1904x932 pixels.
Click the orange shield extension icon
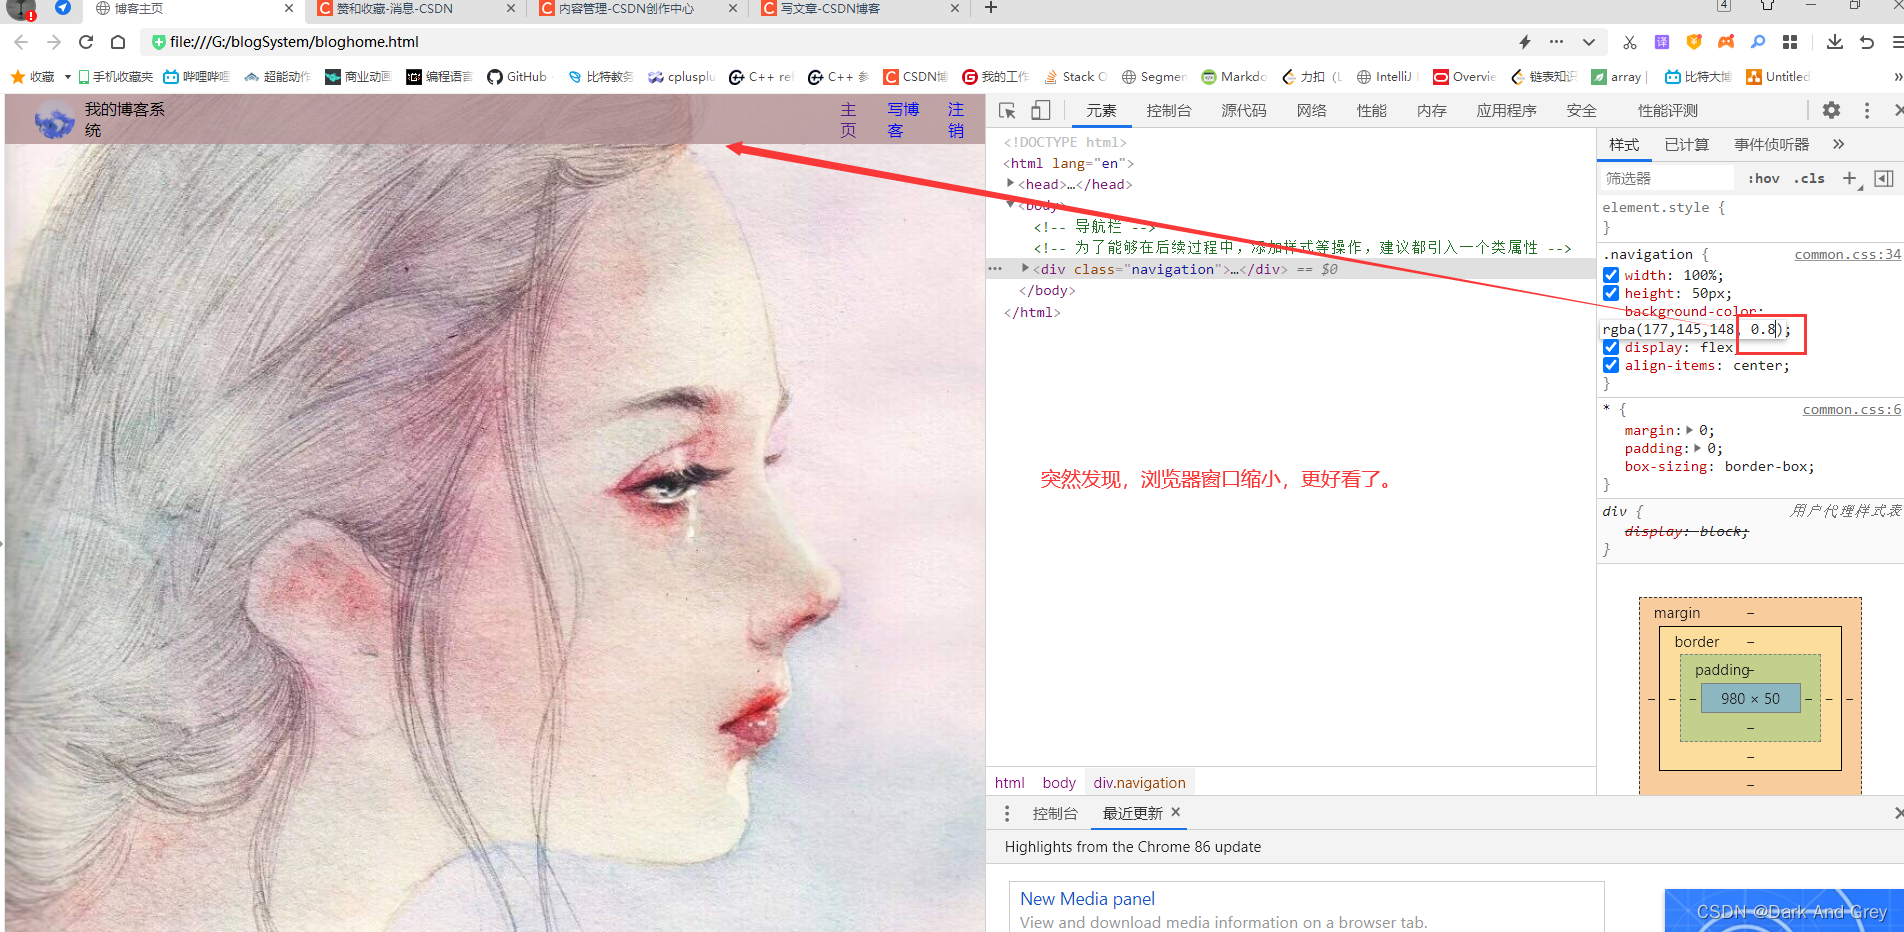coord(1694,42)
